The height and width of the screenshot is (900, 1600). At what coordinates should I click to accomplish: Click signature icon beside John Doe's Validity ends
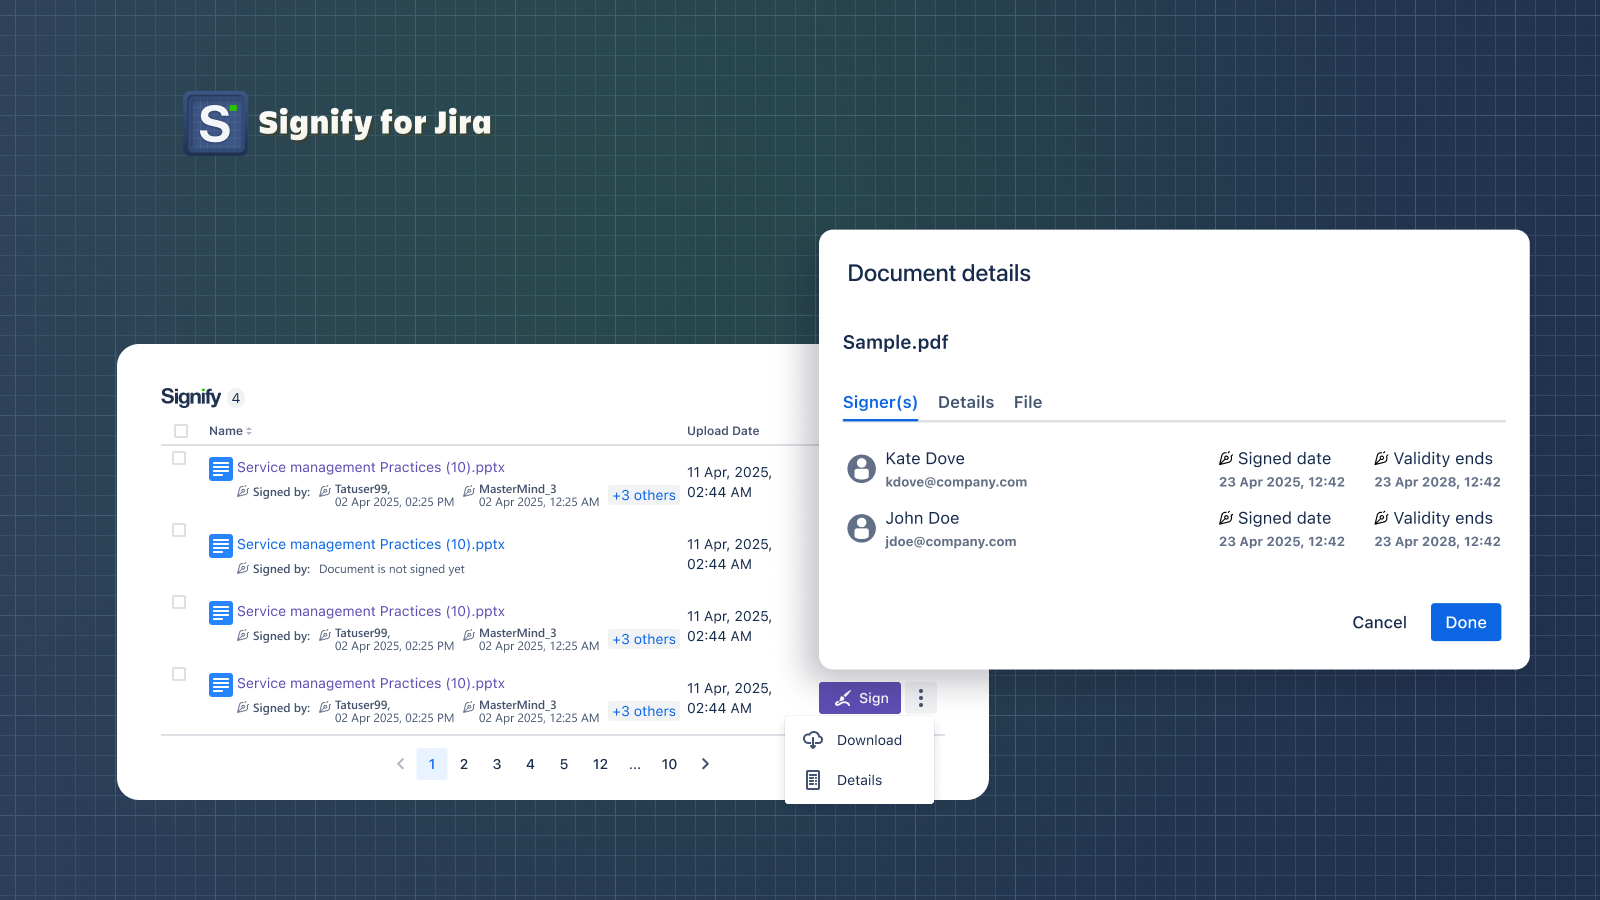point(1381,518)
